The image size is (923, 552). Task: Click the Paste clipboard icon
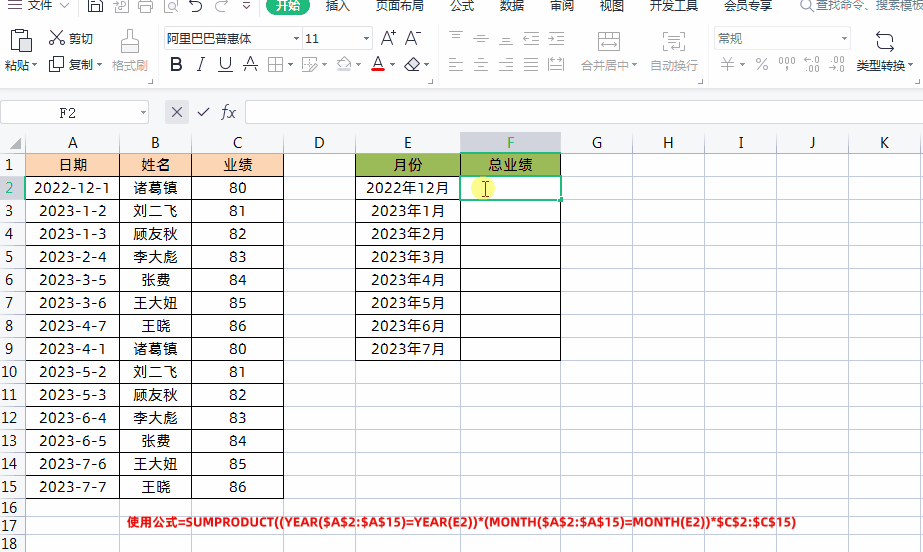coord(21,41)
